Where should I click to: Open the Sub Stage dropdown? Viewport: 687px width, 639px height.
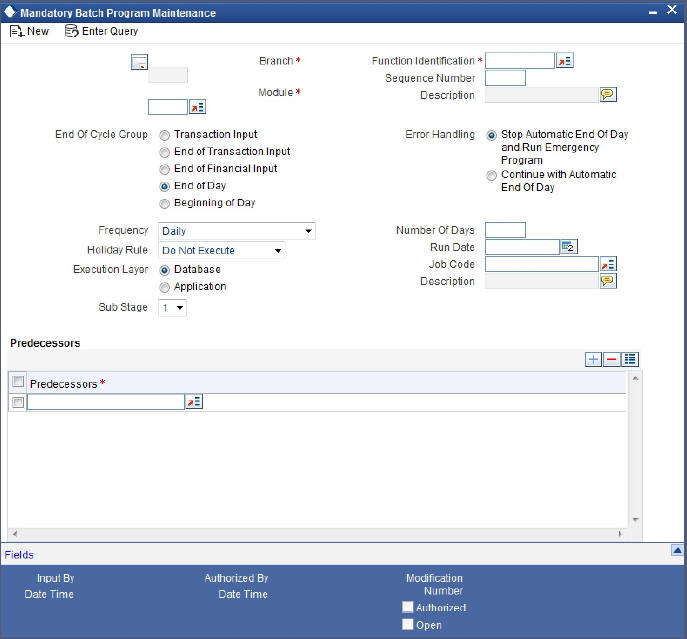pyautogui.click(x=172, y=308)
